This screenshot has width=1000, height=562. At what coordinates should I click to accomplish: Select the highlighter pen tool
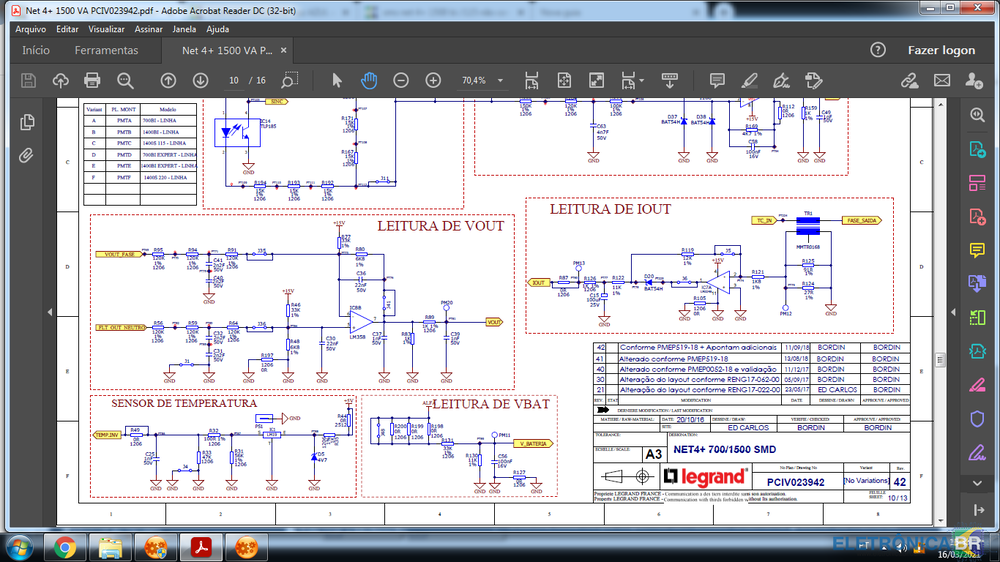[748, 80]
